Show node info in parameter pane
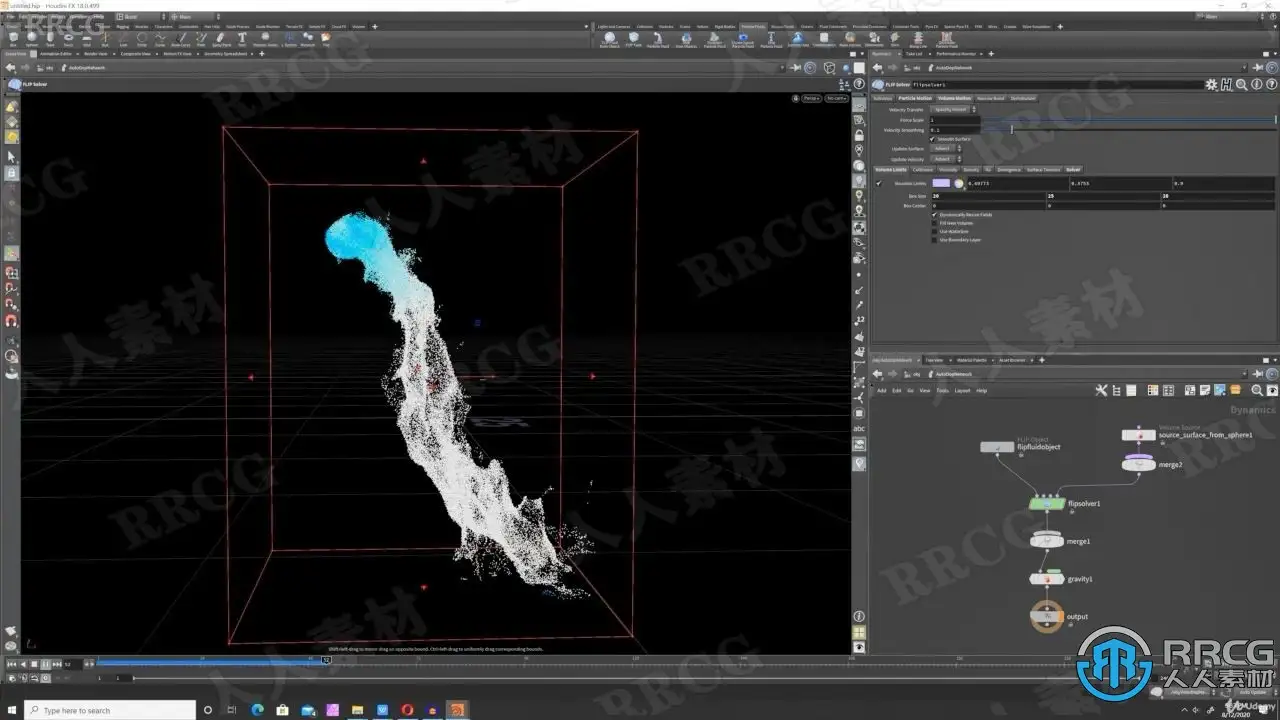 point(1256,85)
